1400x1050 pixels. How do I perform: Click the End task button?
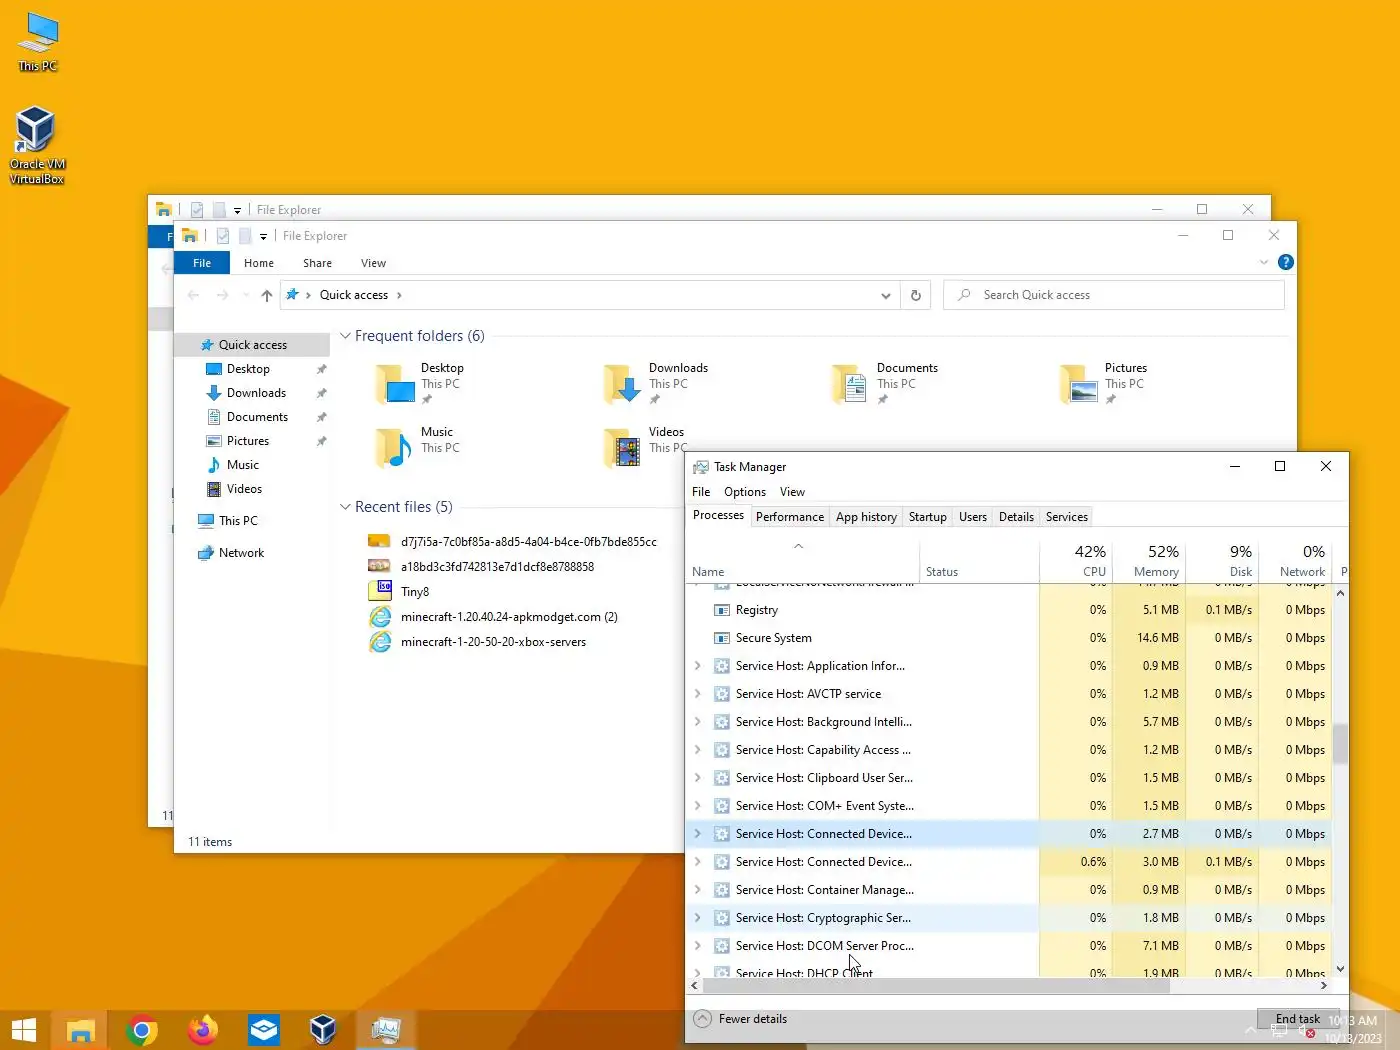click(x=1298, y=1019)
